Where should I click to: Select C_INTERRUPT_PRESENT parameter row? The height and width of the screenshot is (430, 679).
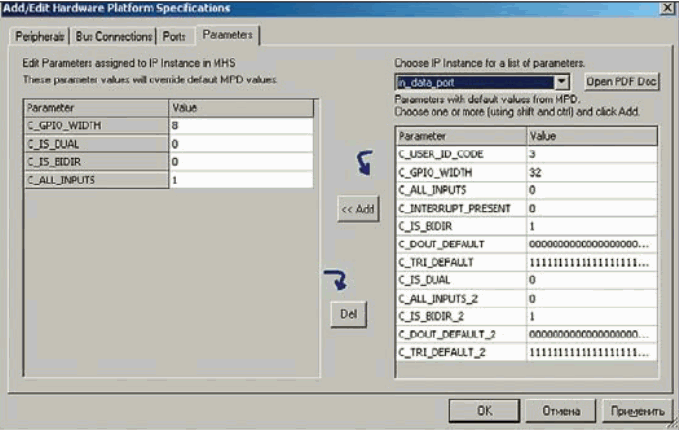pyautogui.click(x=460, y=208)
